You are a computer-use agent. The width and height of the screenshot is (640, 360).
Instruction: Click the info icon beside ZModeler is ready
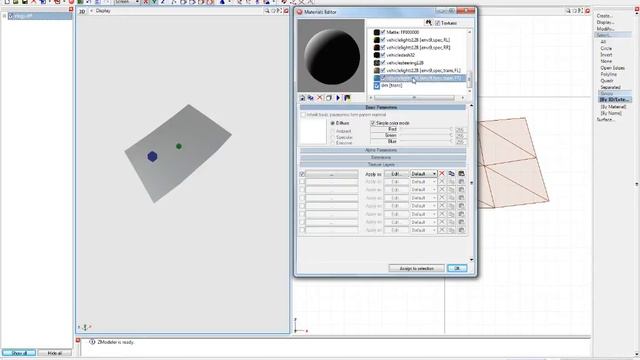coord(92,342)
